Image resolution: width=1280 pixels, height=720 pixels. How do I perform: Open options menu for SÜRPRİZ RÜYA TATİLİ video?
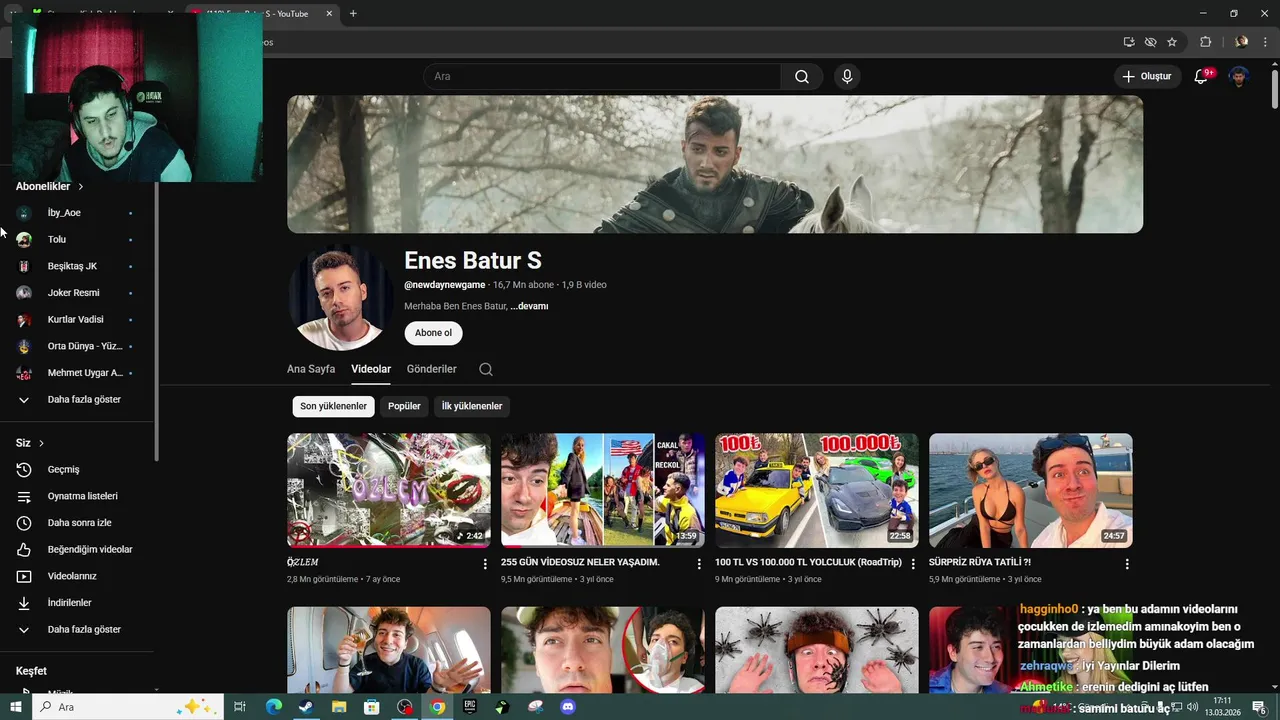(x=1127, y=564)
